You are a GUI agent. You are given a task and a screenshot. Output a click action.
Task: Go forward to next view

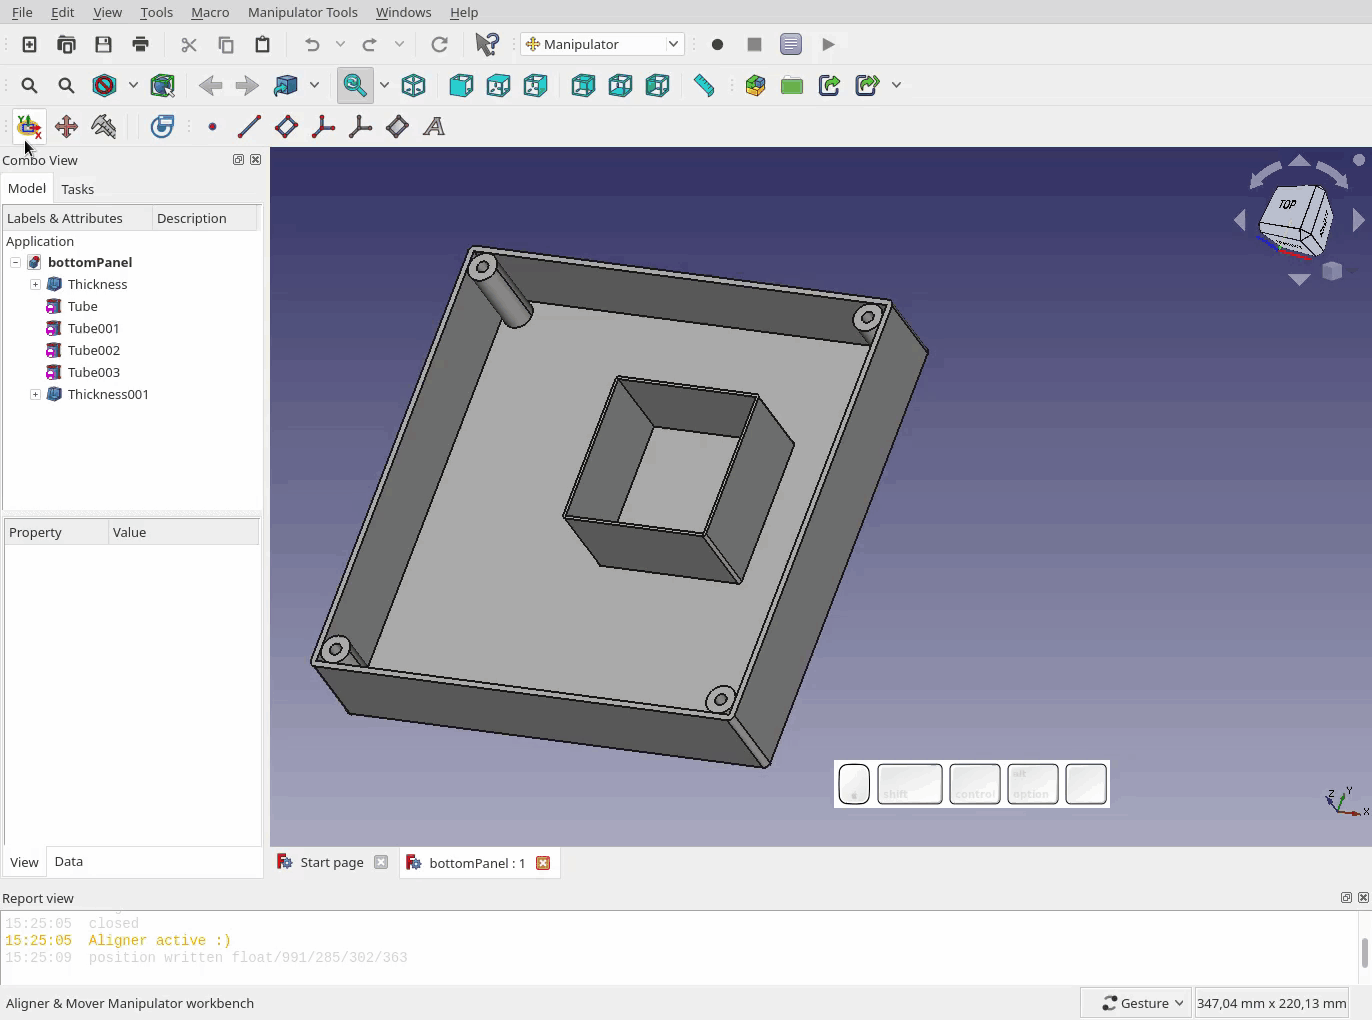tap(247, 85)
